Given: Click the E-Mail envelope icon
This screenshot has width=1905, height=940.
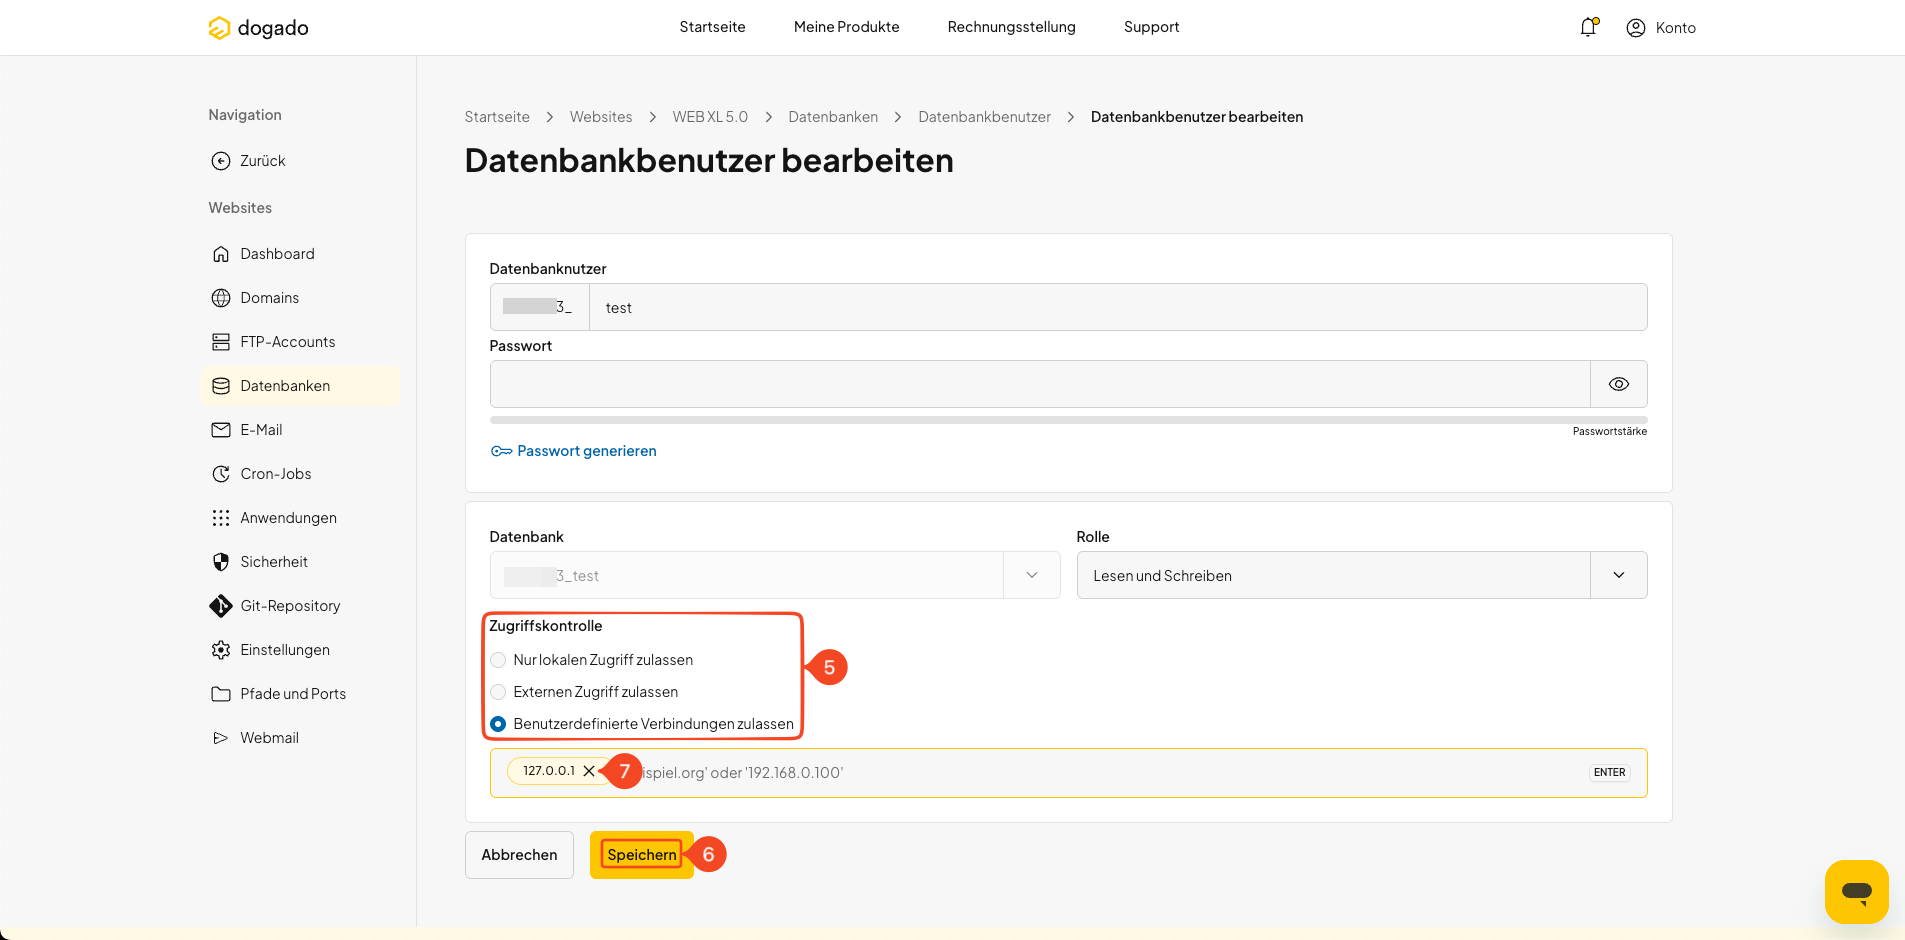Looking at the screenshot, I should tap(221, 430).
